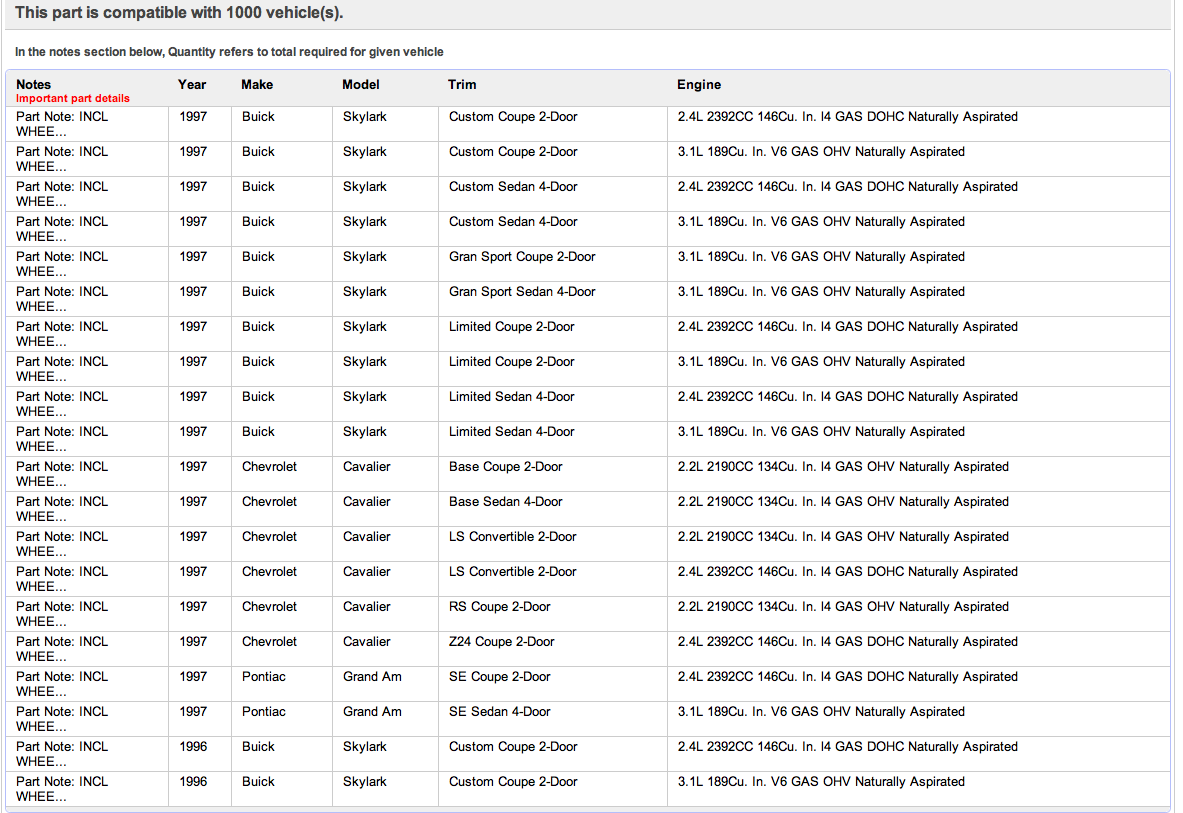Click the Notes column header

click(33, 85)
